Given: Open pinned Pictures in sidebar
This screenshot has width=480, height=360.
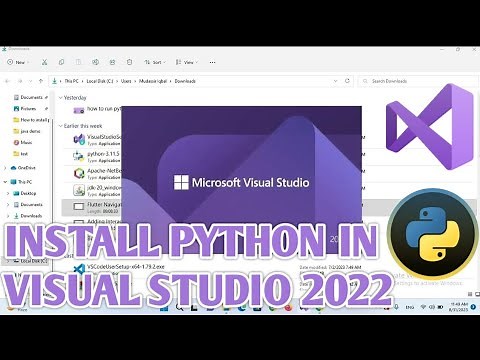Looking at the screenshot, I should click(x=28, y=109).
